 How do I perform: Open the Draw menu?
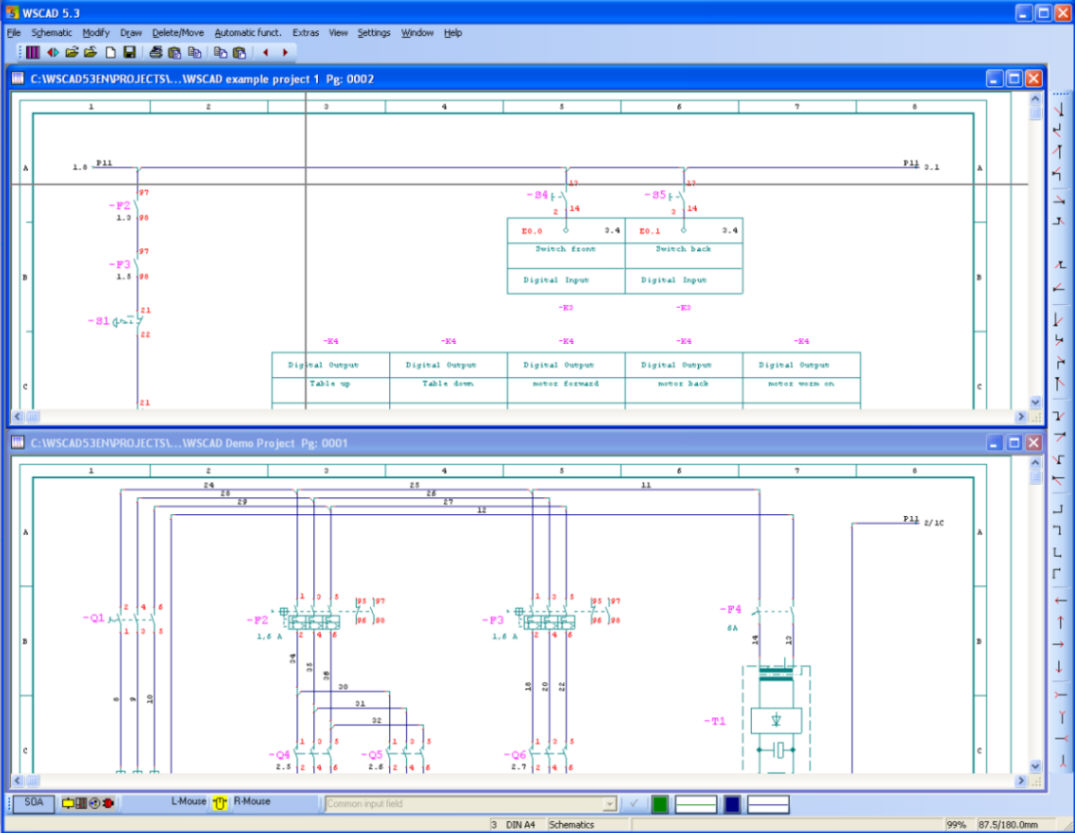point(130,32)
